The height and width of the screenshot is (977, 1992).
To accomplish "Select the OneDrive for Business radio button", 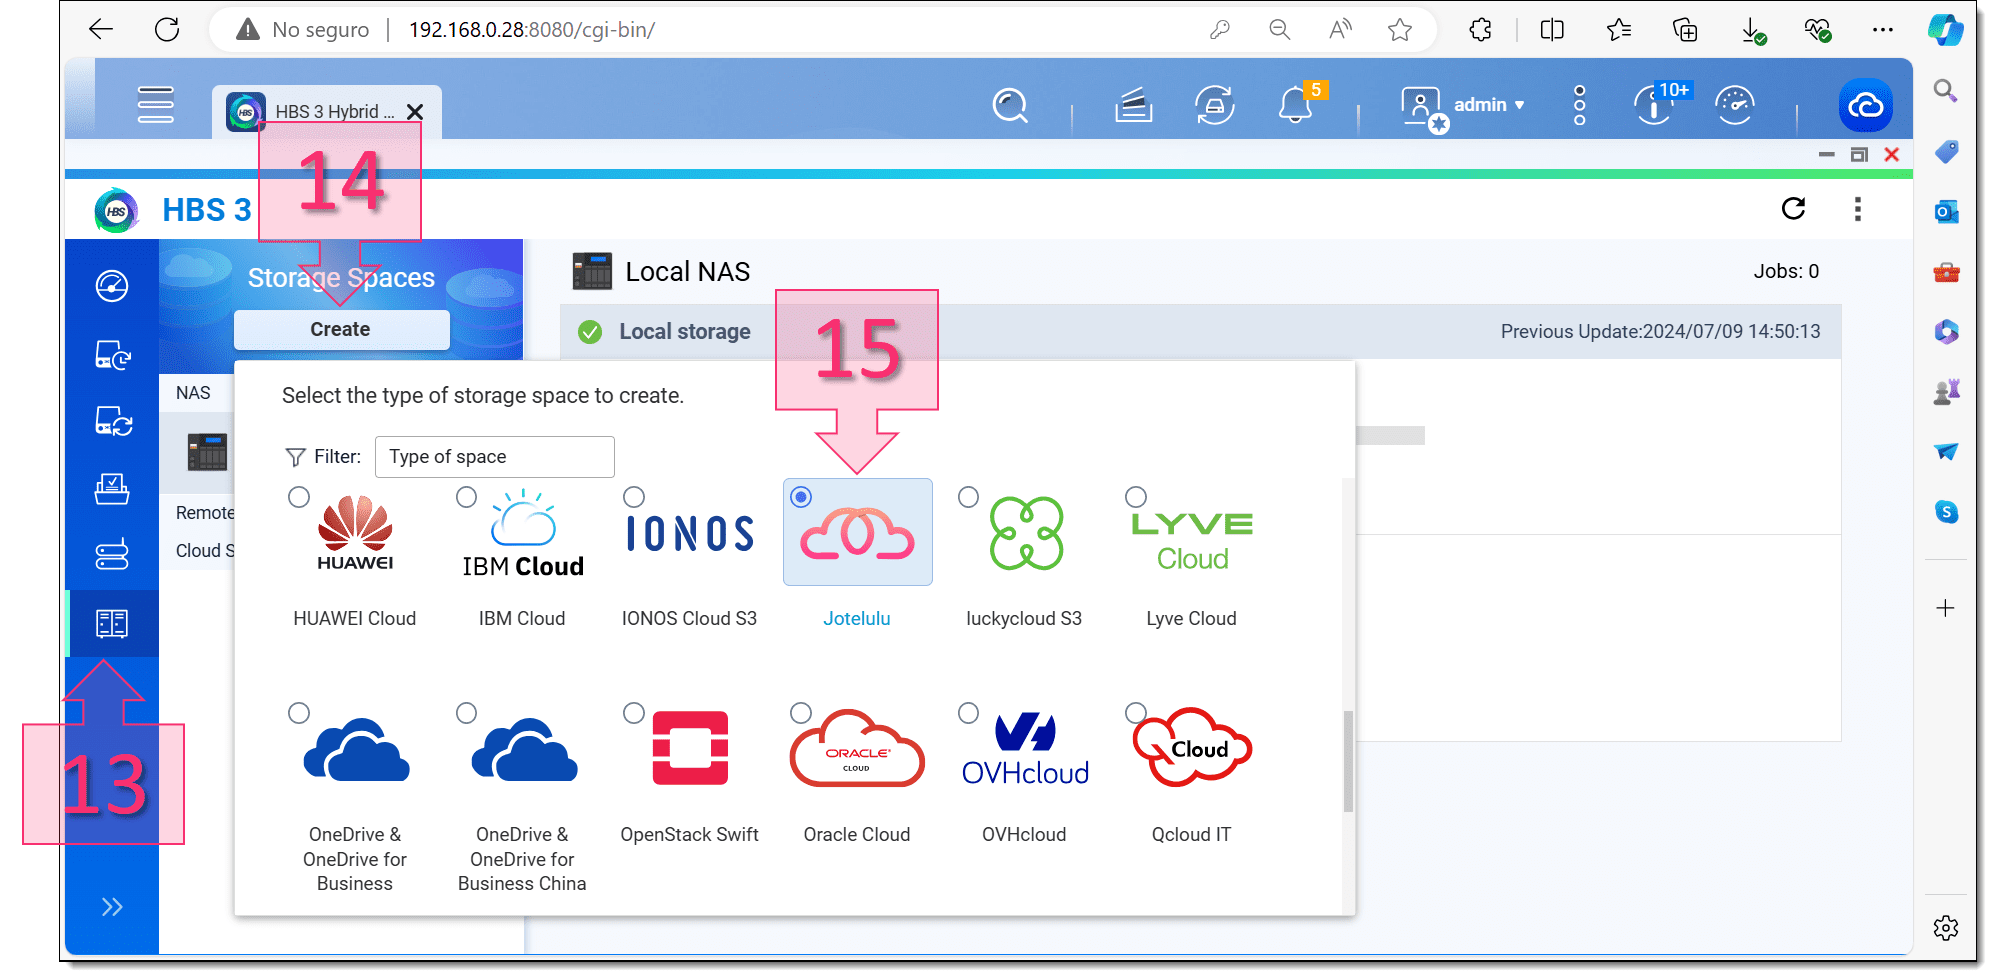I will pos(299,713).
